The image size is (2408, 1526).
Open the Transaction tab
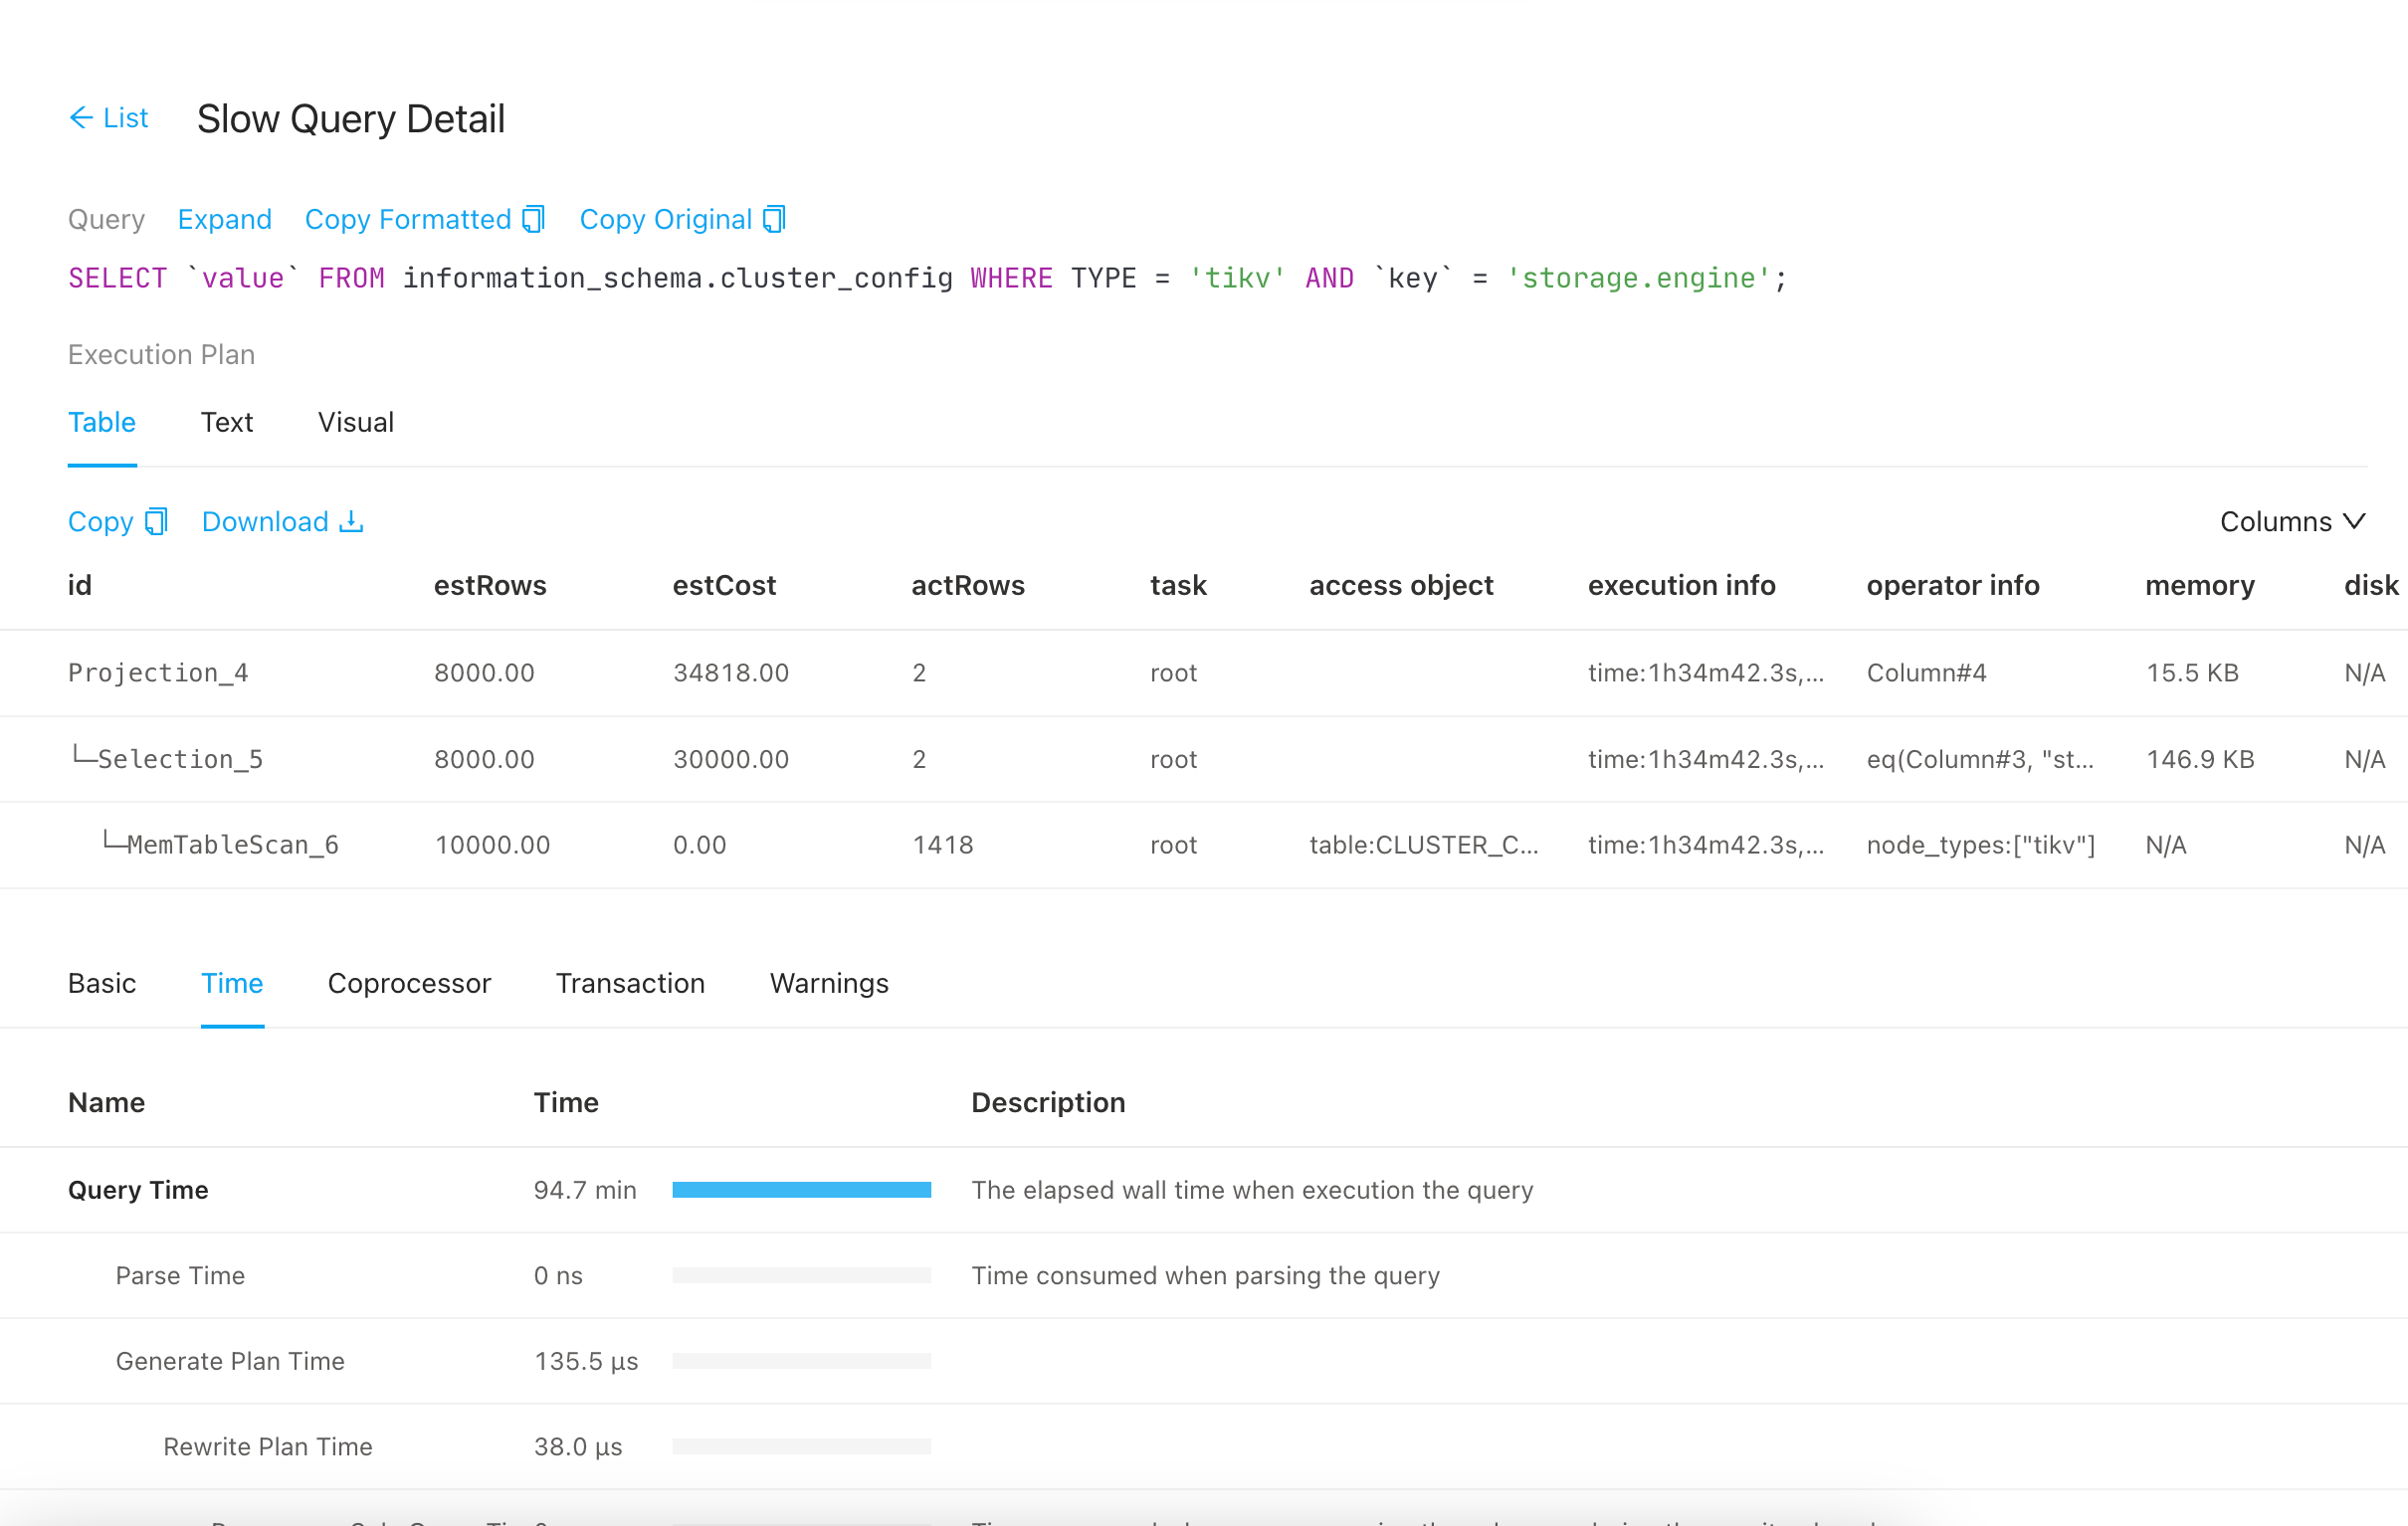[630, 983]
